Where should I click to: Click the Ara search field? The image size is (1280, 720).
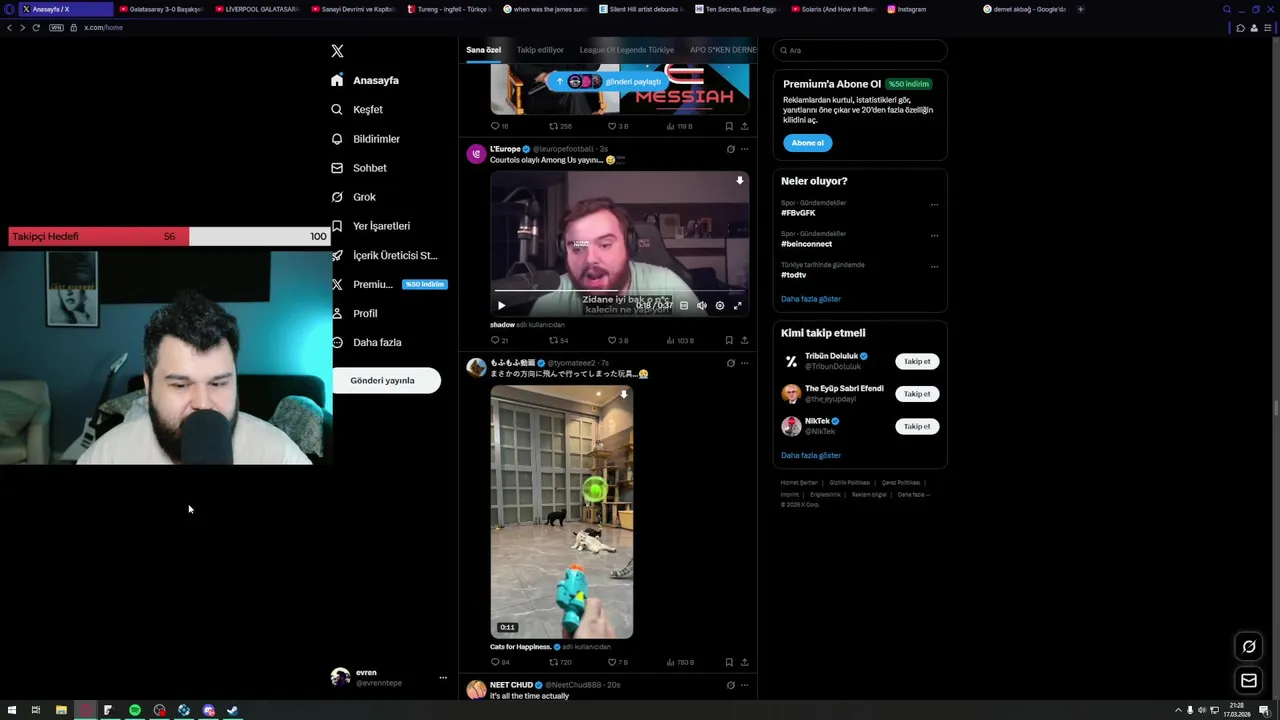pos(860,50)
